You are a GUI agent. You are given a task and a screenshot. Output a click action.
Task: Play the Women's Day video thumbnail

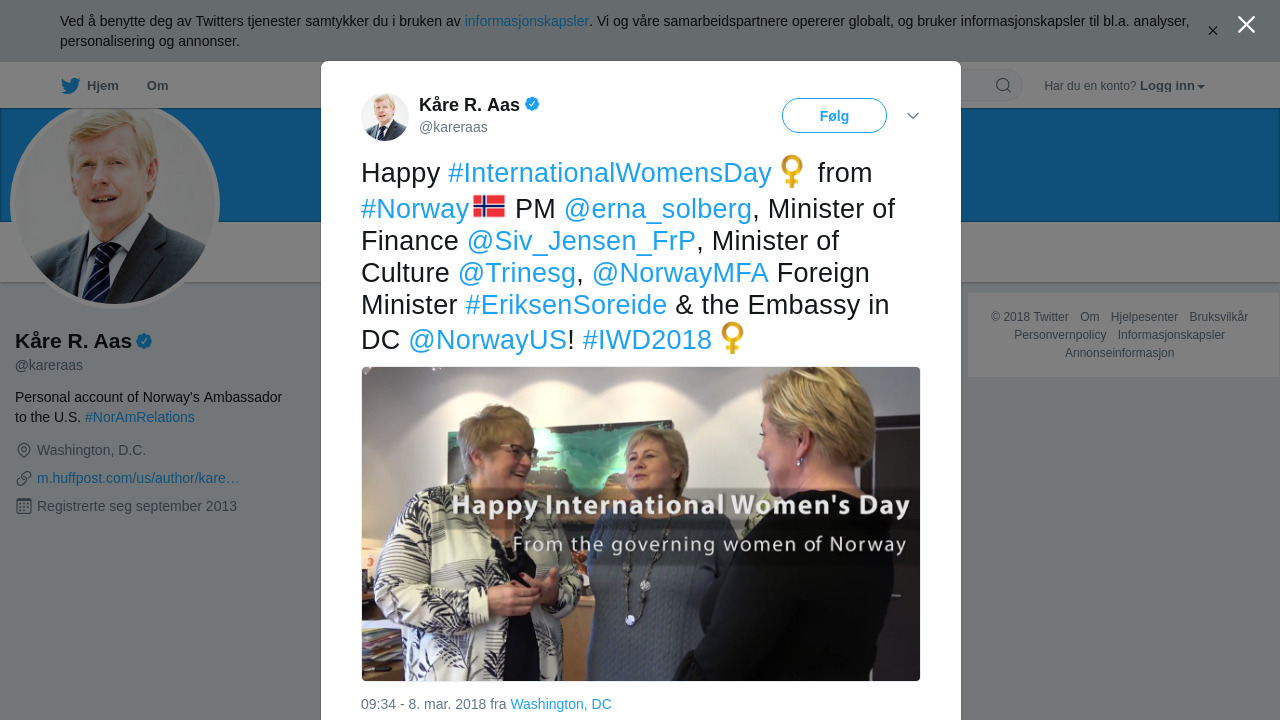(640, 524)
